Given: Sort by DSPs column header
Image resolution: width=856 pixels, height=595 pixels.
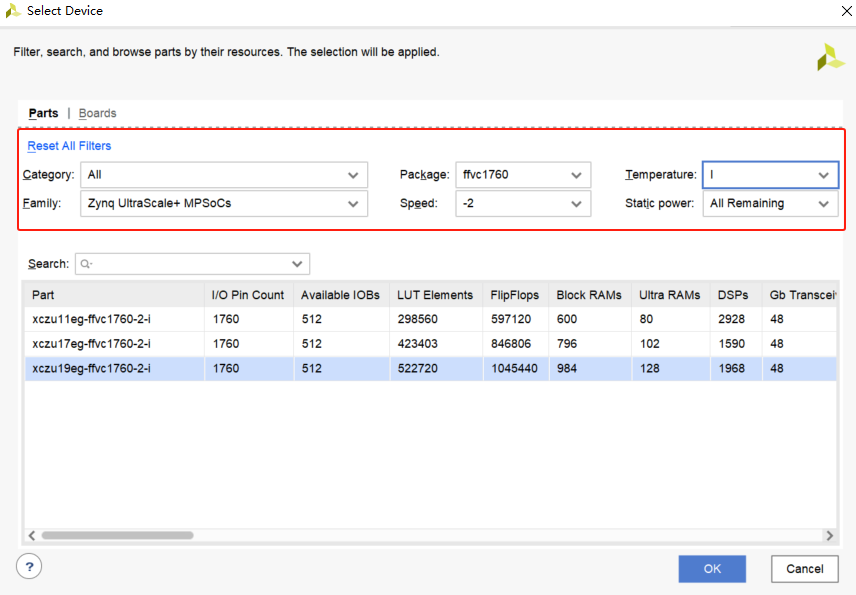Looking at the screenshot, I should coord(735,295).
